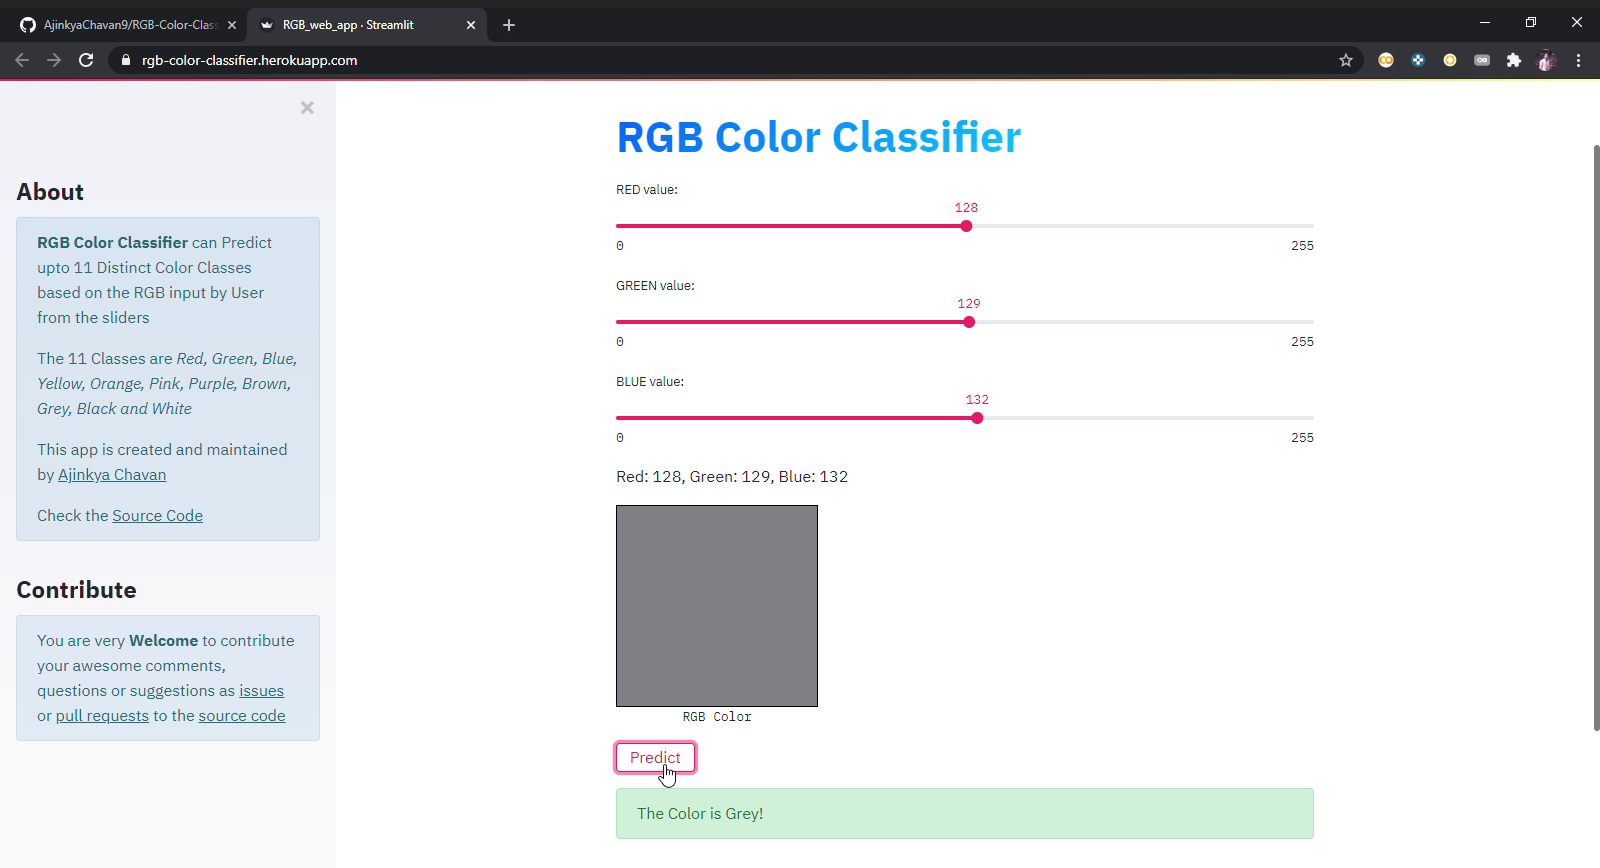
Task: Click the 0 min label of BLUE slider
Action: [620, 438]
